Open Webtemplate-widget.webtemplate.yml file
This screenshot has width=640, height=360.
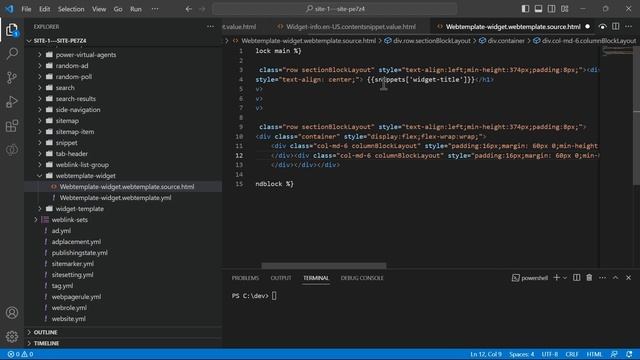click(116, 198)
